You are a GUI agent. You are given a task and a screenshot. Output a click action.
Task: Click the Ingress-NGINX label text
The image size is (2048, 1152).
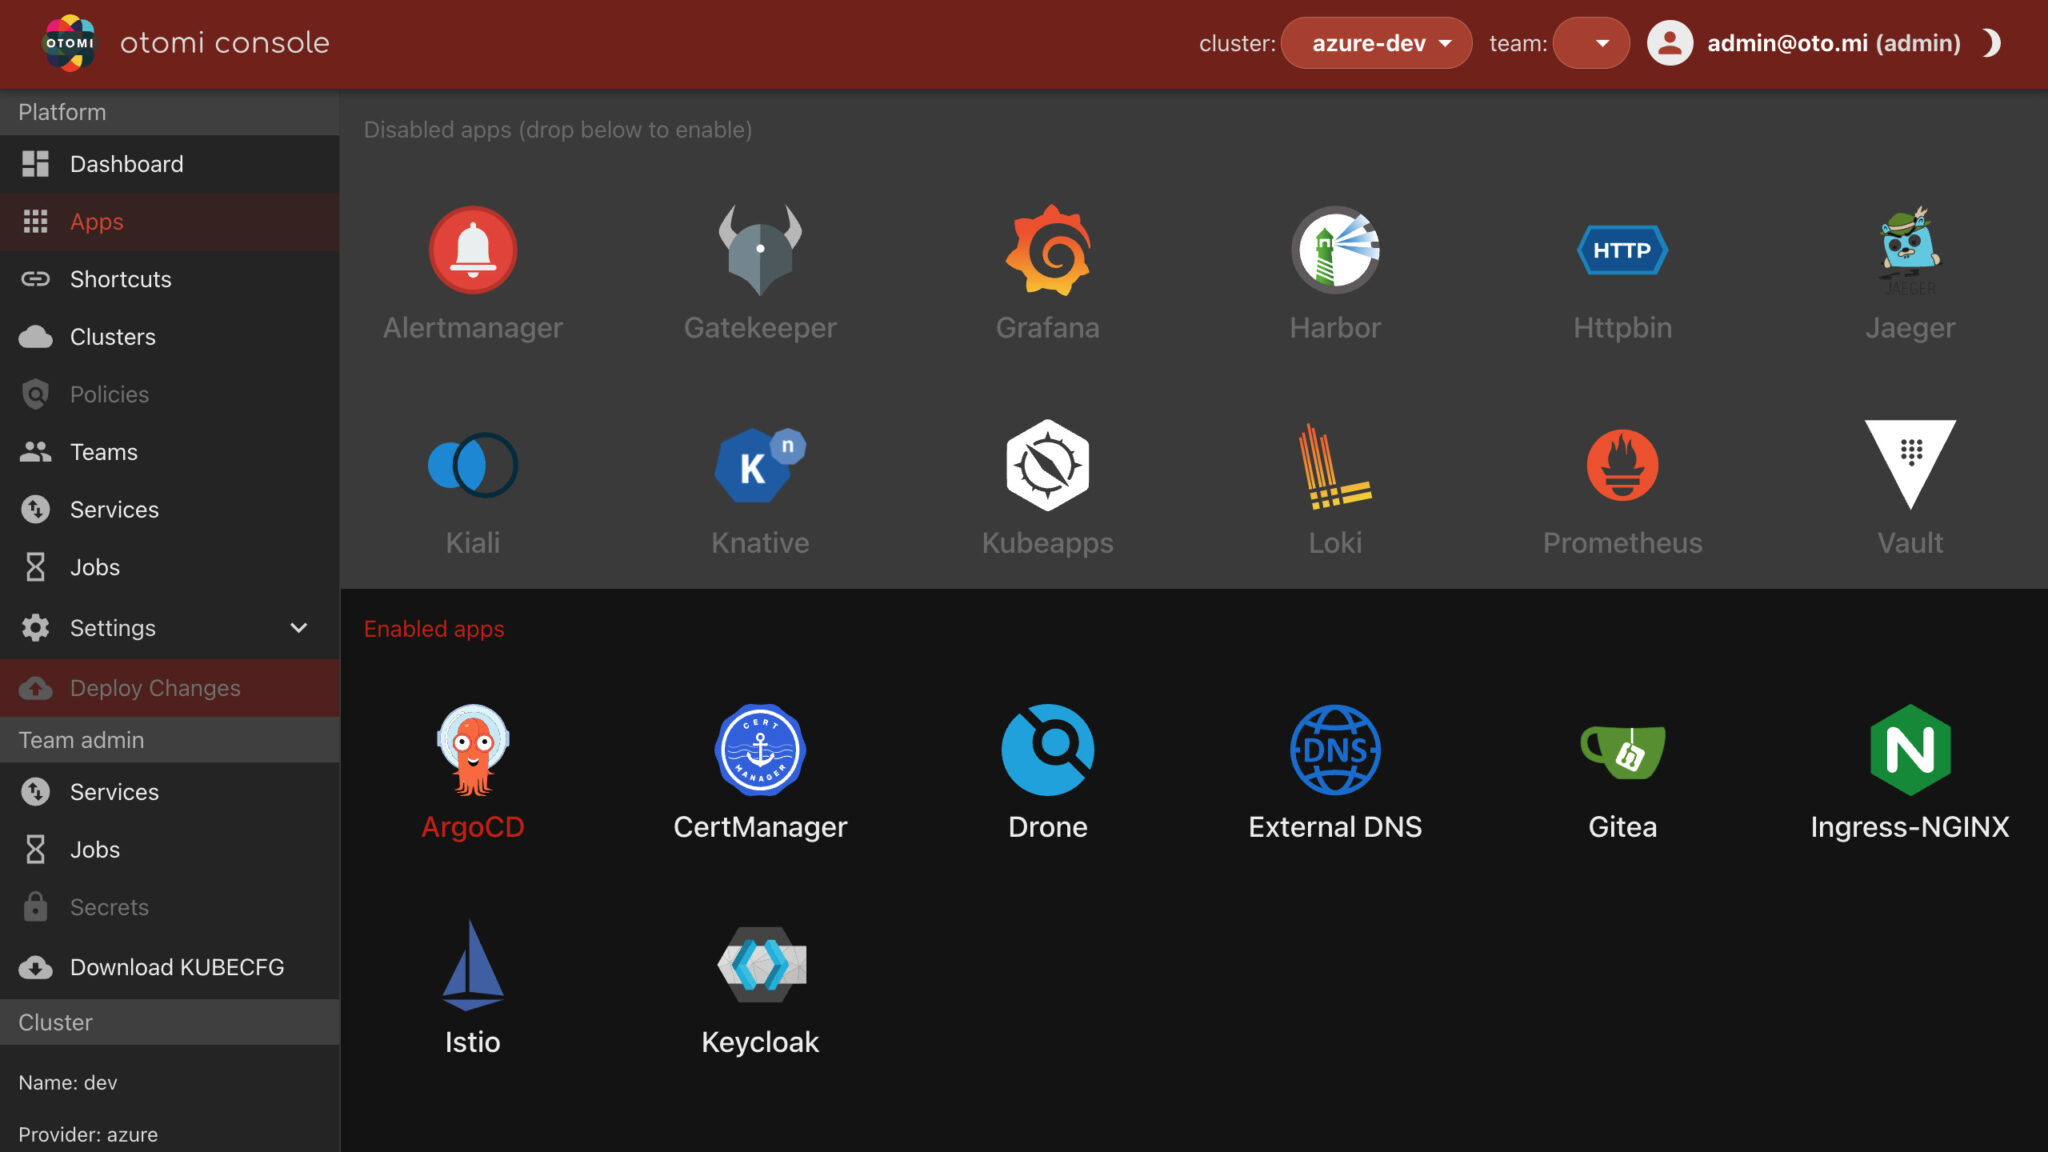[x=1910, y=827]
